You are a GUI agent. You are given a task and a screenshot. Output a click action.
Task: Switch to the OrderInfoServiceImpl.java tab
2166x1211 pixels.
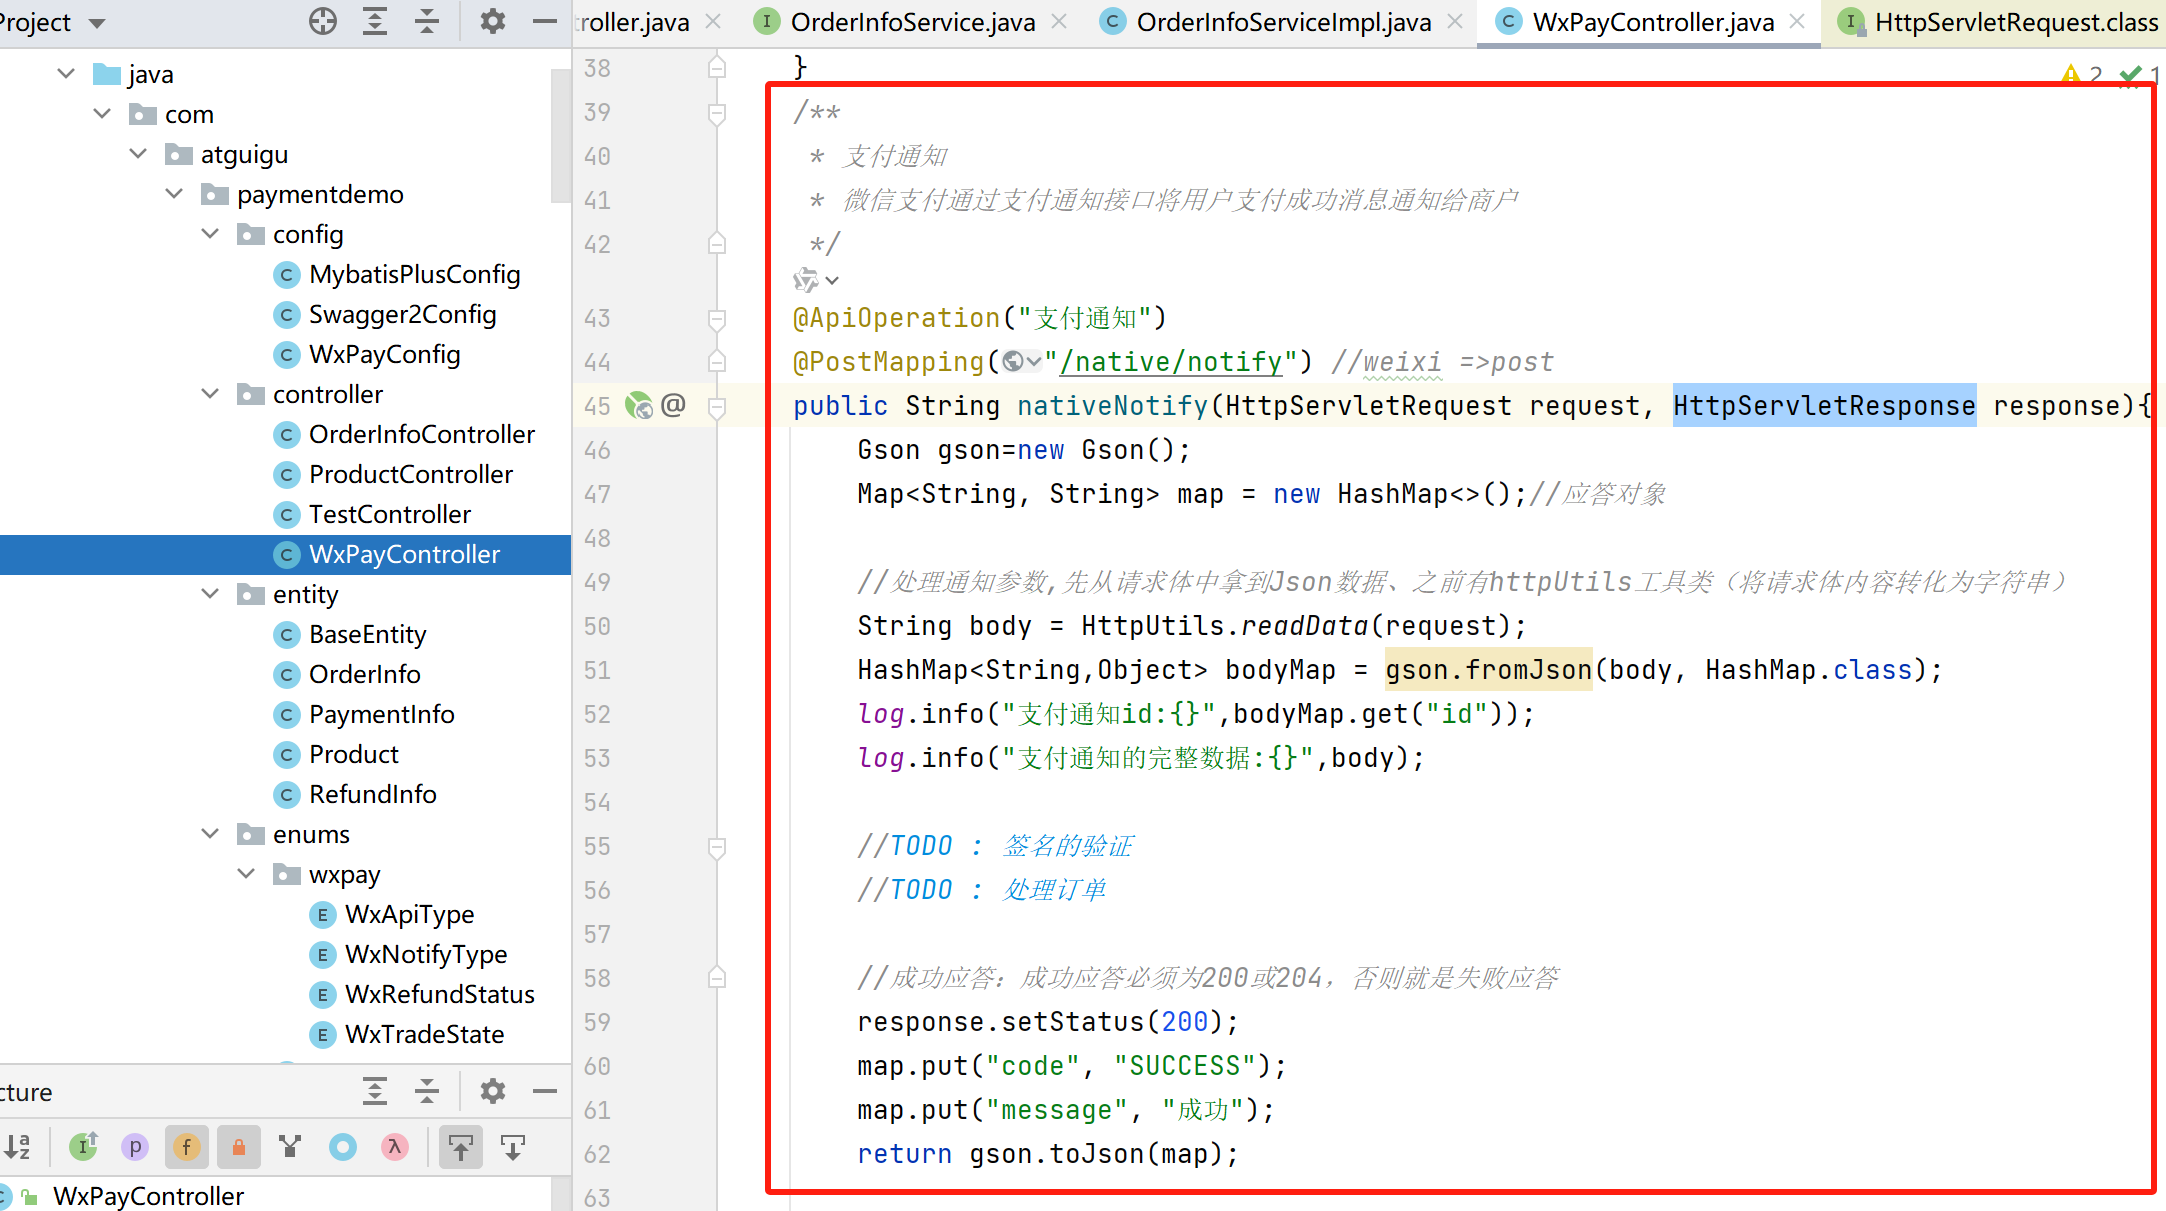coord(1282,22)
